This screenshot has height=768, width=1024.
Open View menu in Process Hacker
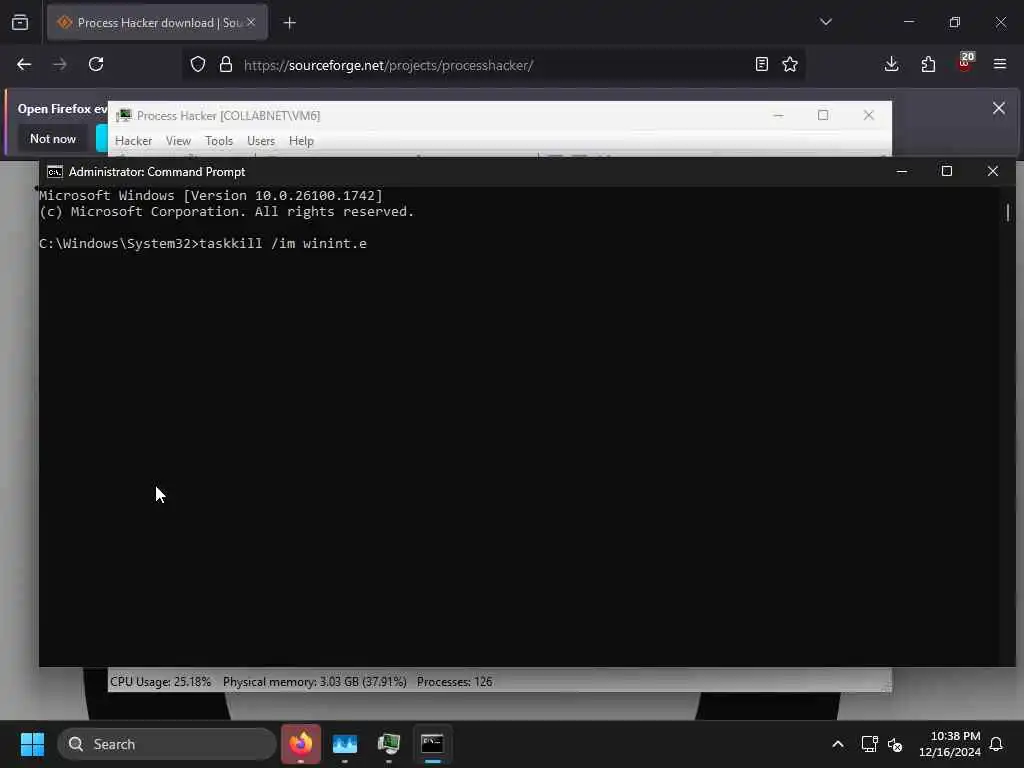click(x=178, y=141)
